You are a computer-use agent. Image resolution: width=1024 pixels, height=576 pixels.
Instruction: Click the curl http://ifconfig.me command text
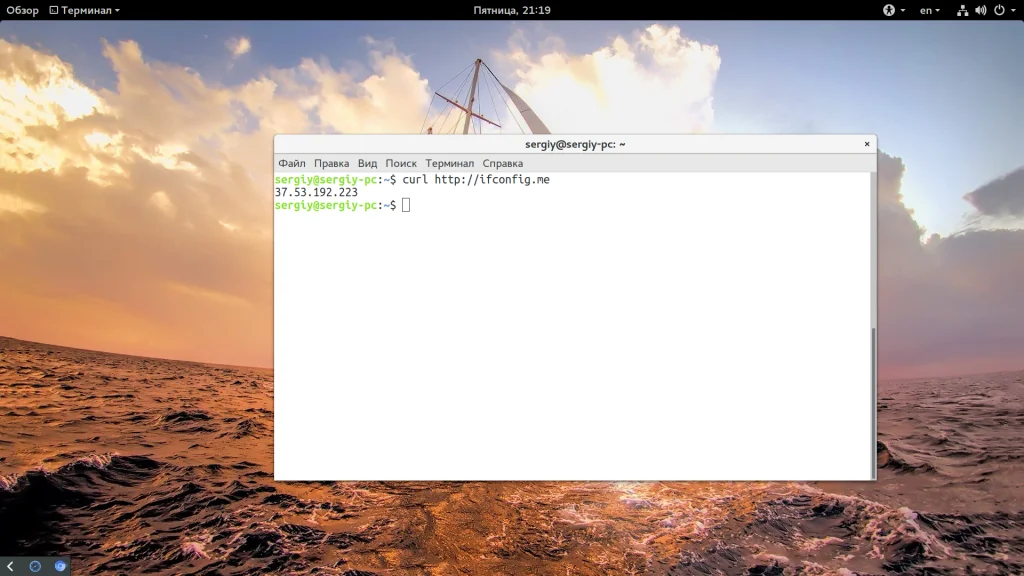click(x=475, y=180)
